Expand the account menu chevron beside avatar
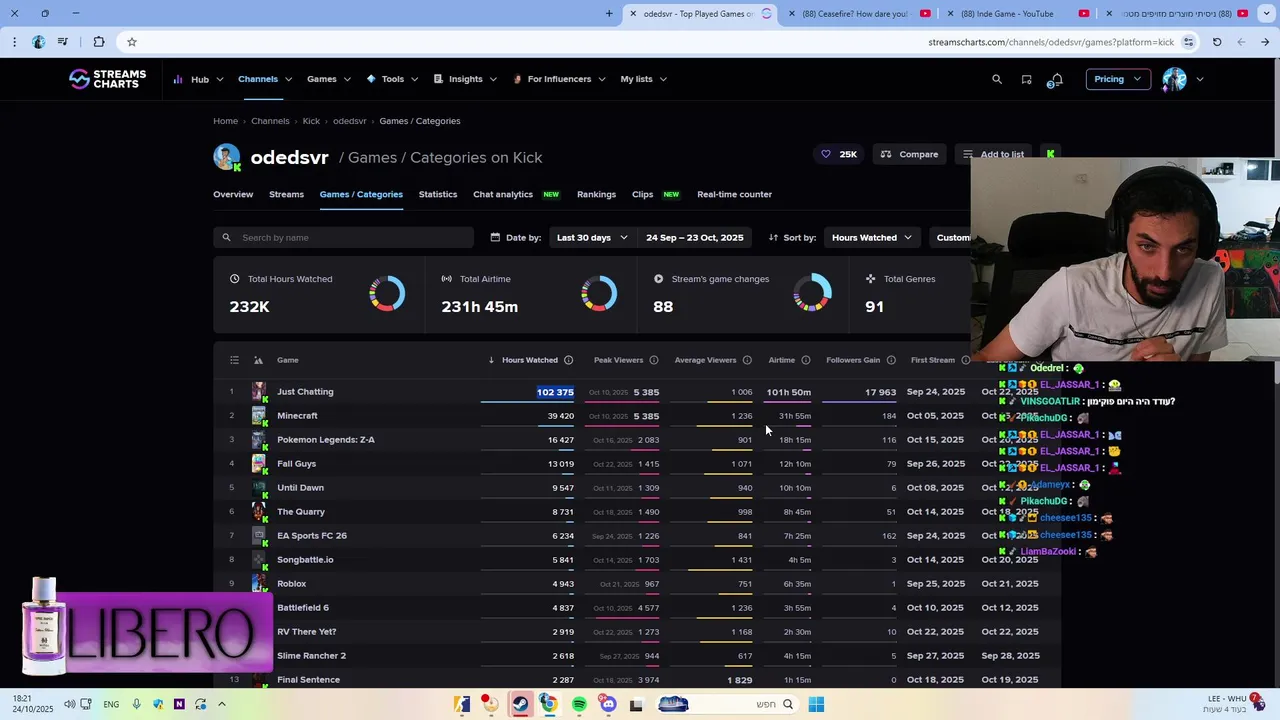The width and height of the screenshot is (1280, 720). tap(1200, 79)
